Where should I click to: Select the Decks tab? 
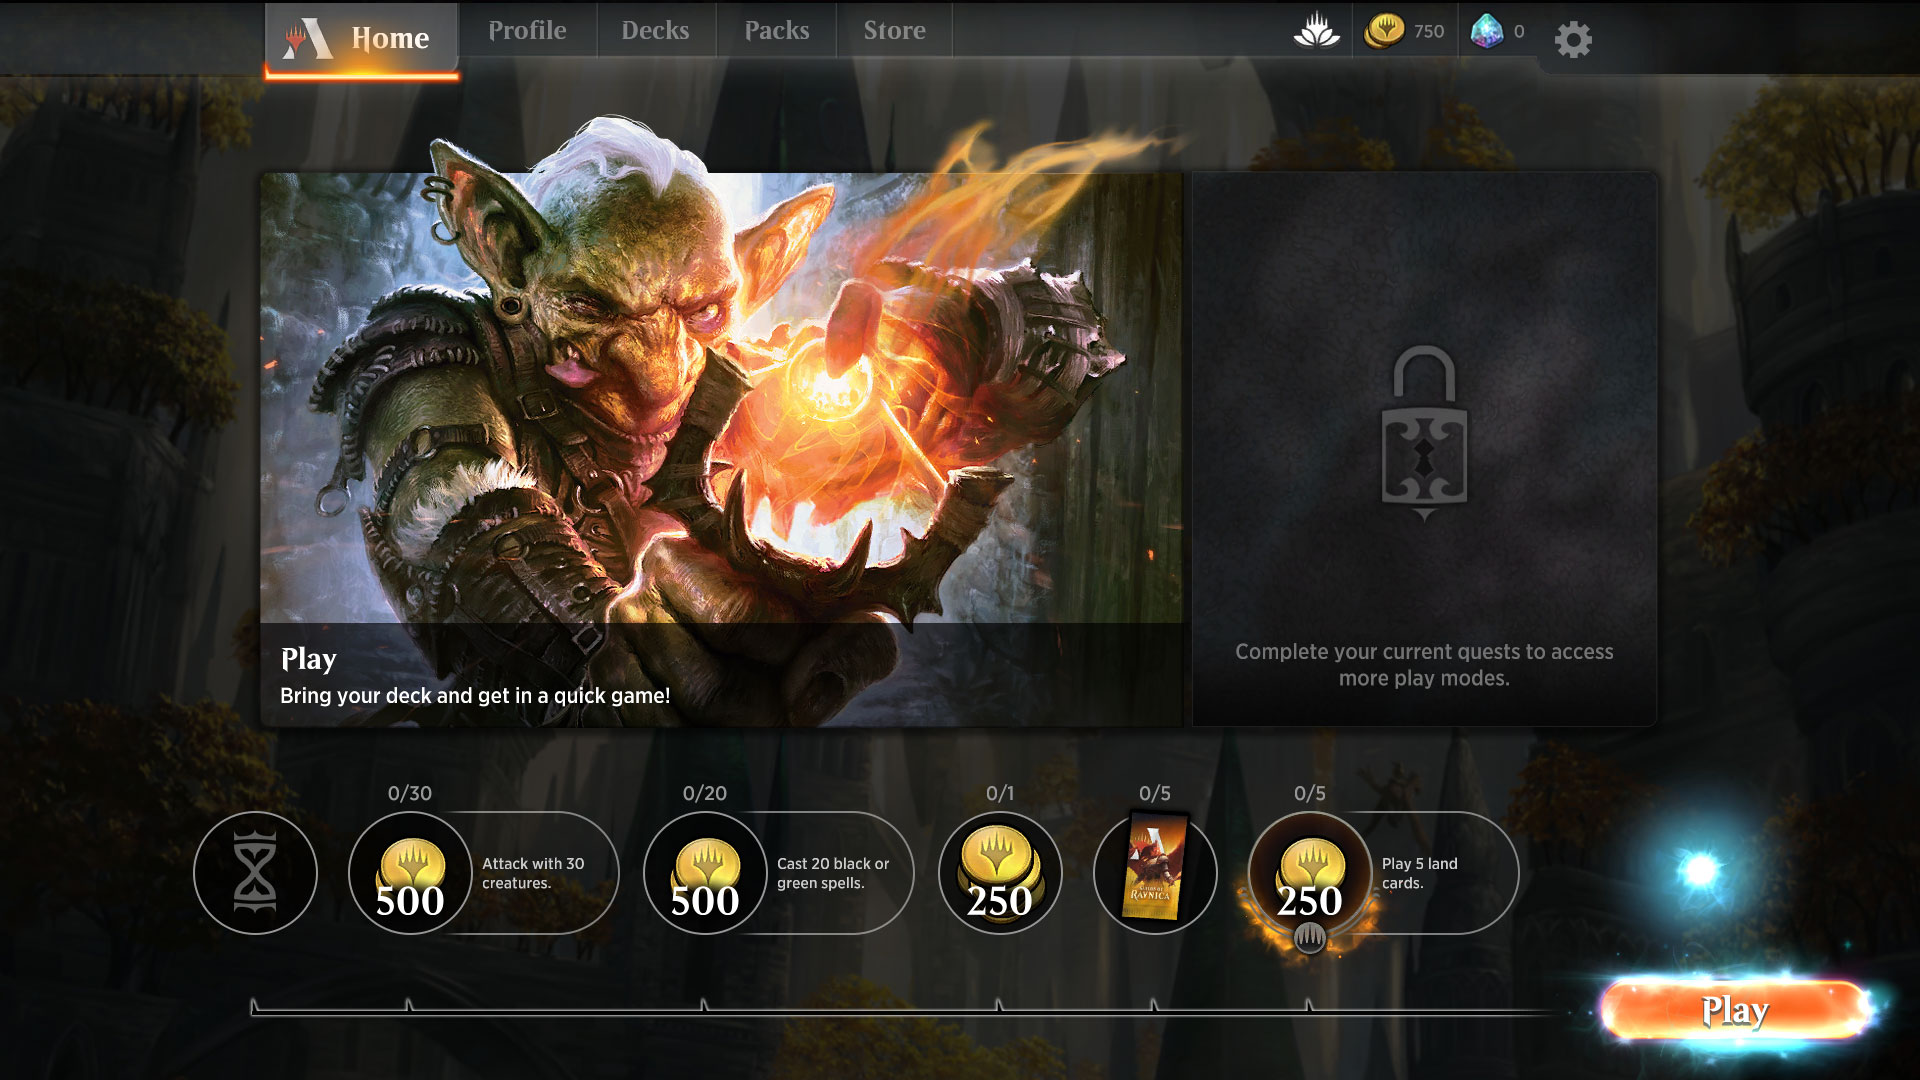pyautogui.click(x=655, y=30)
